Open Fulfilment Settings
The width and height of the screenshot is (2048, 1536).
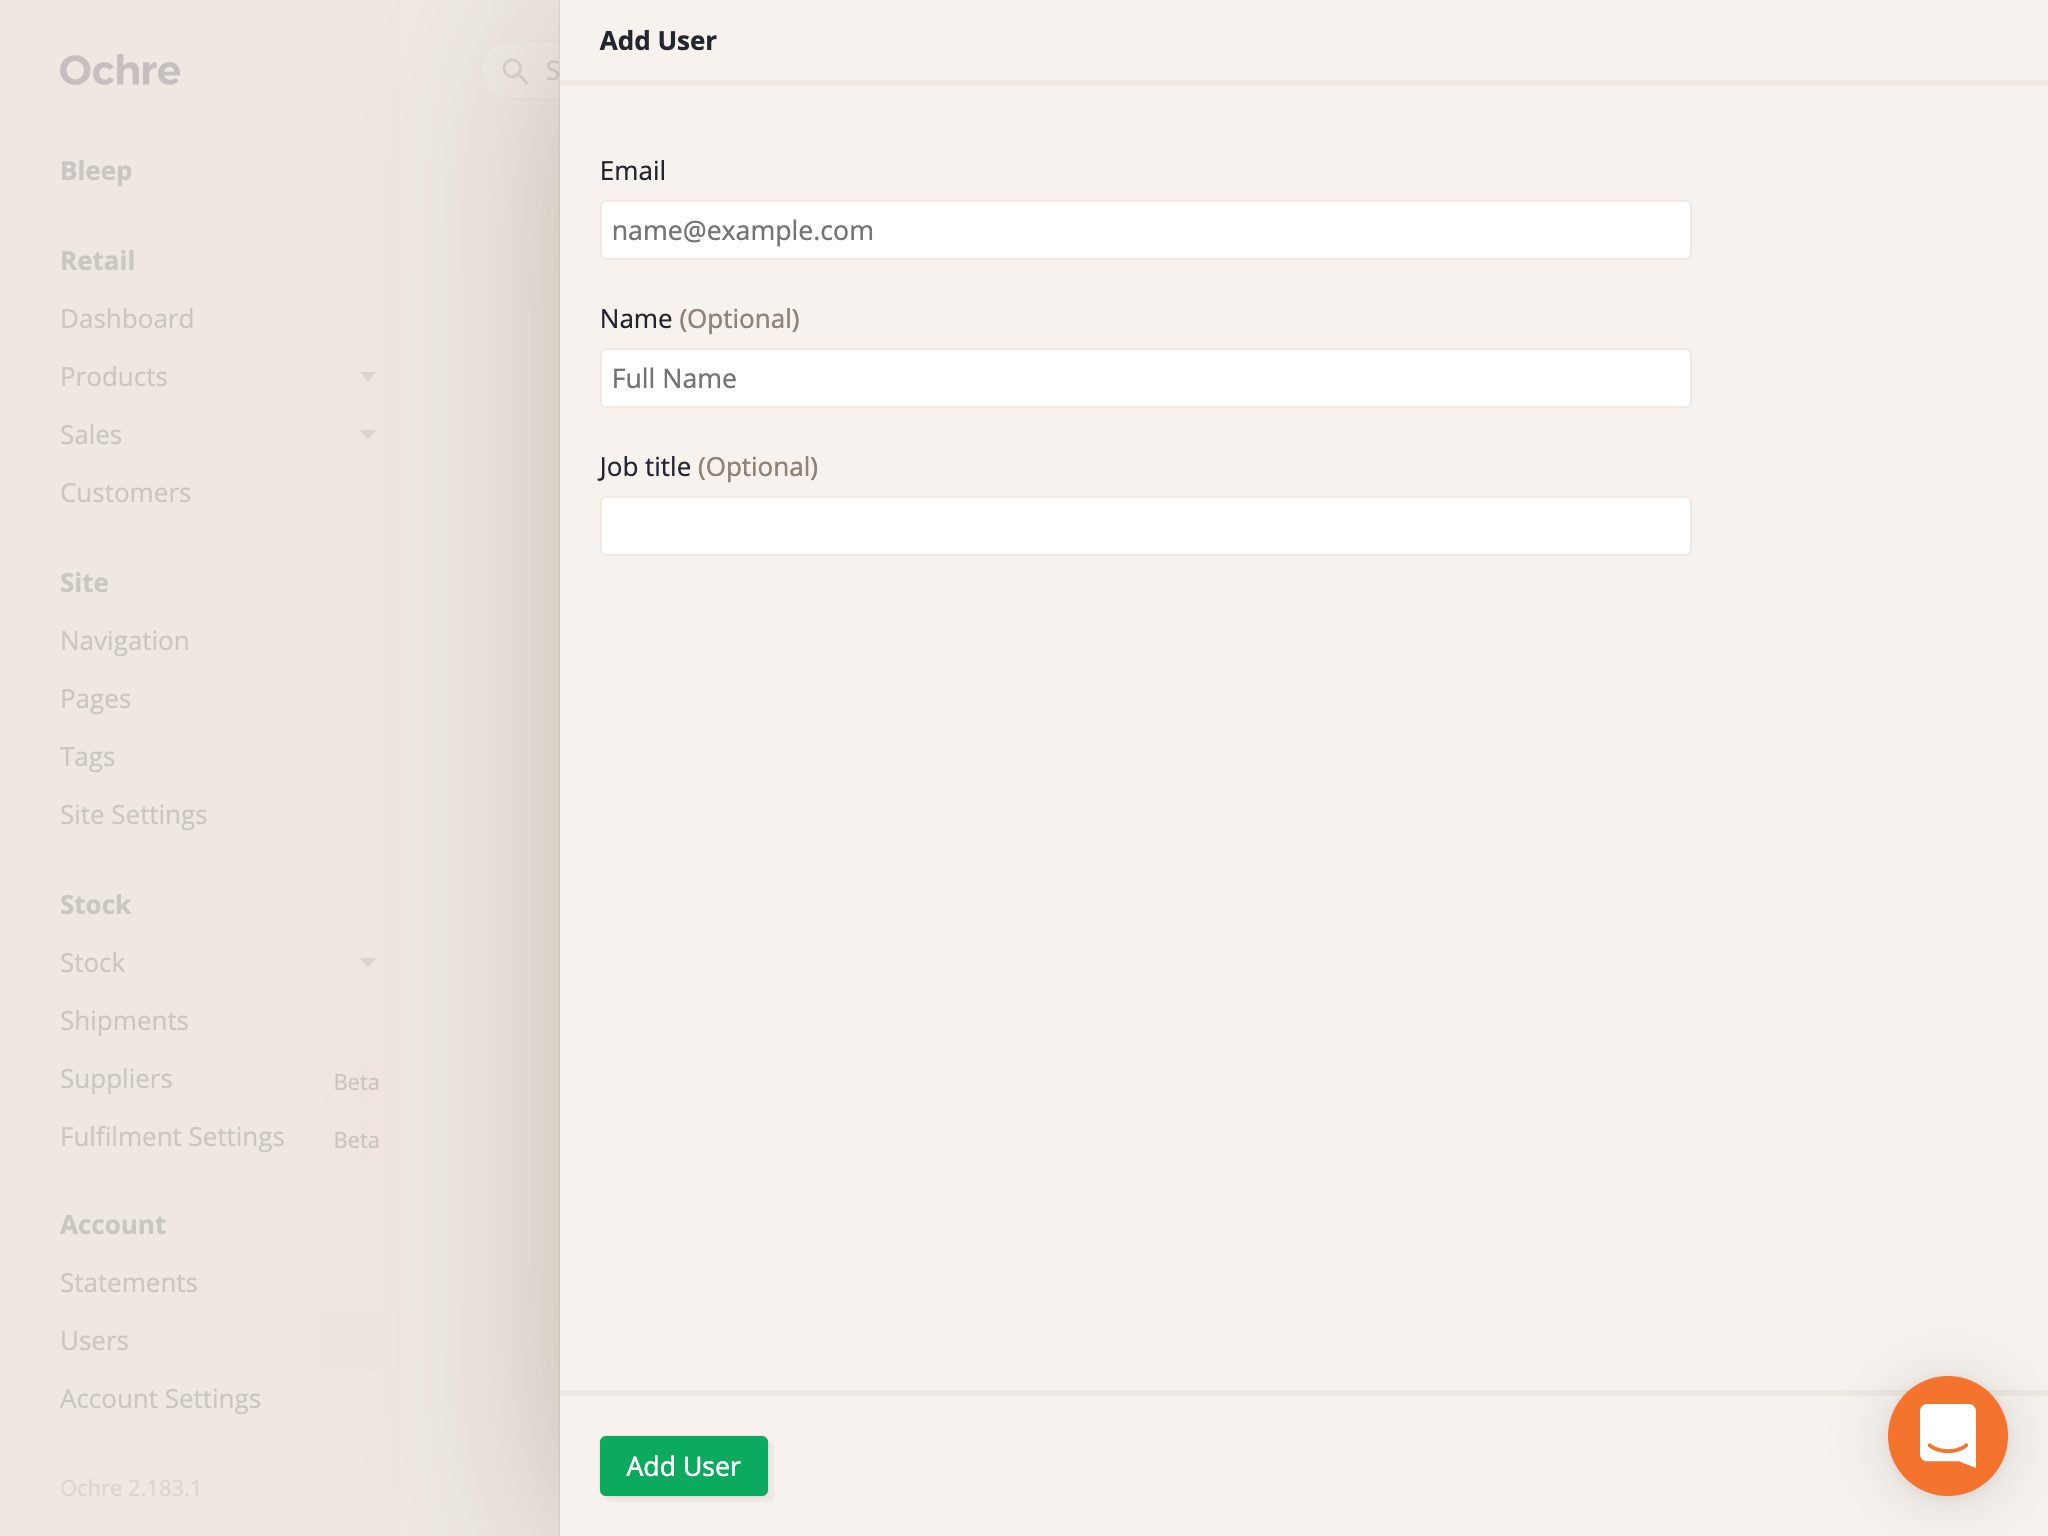pos(172,1137)
